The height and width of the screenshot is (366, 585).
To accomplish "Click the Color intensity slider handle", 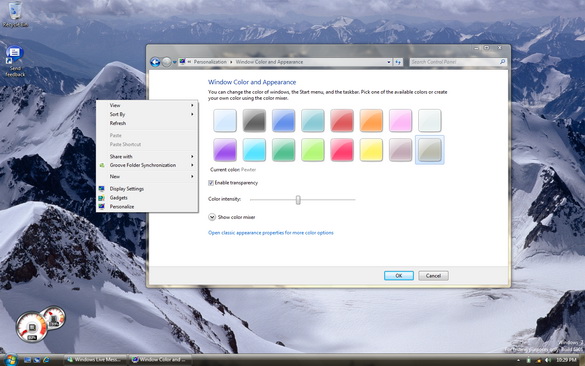I will 298,200.
